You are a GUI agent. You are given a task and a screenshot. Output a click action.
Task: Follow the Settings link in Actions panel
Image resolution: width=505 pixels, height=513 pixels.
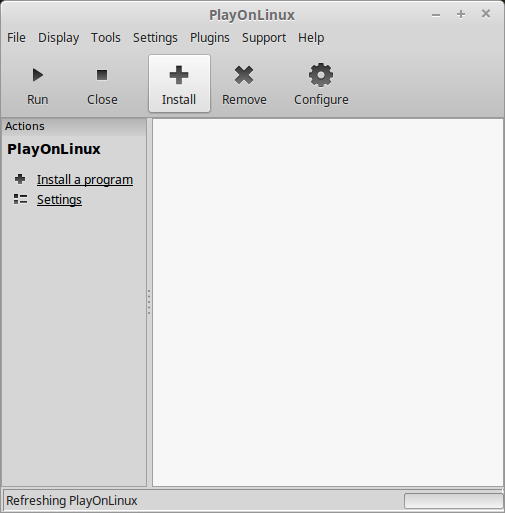point(59,200)
